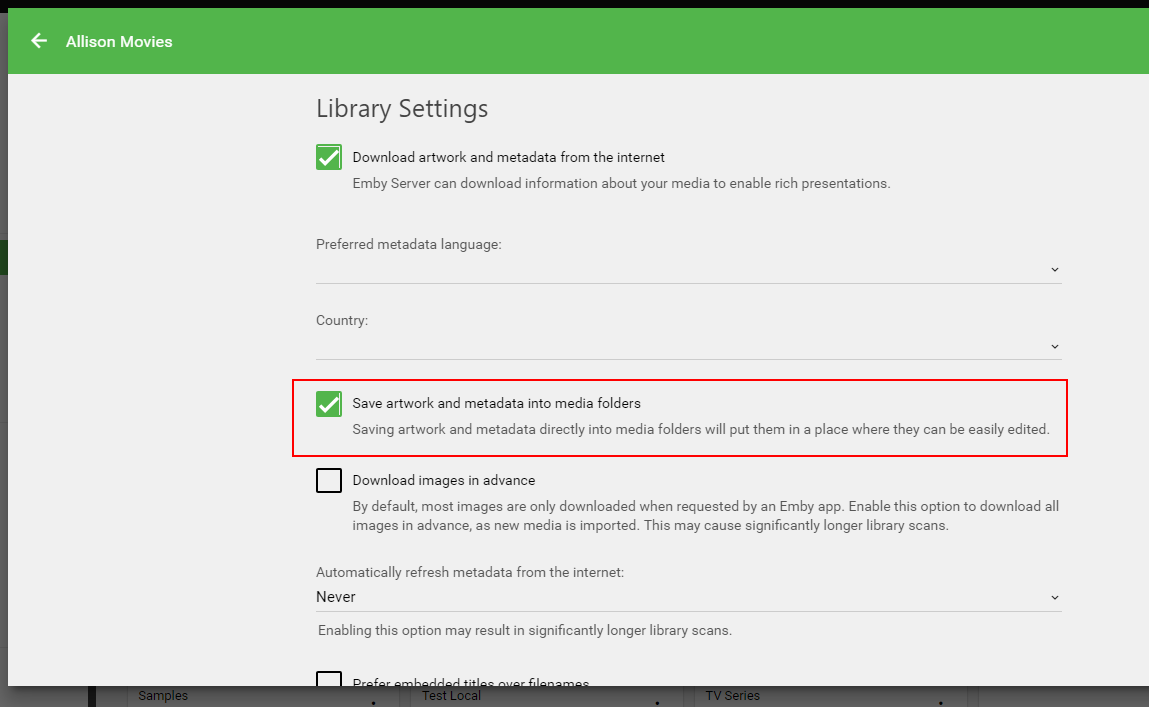Click the 'significantly longer library scans' note under Never
Viewport: 1149px width, 707px height.
pos(525,630)
